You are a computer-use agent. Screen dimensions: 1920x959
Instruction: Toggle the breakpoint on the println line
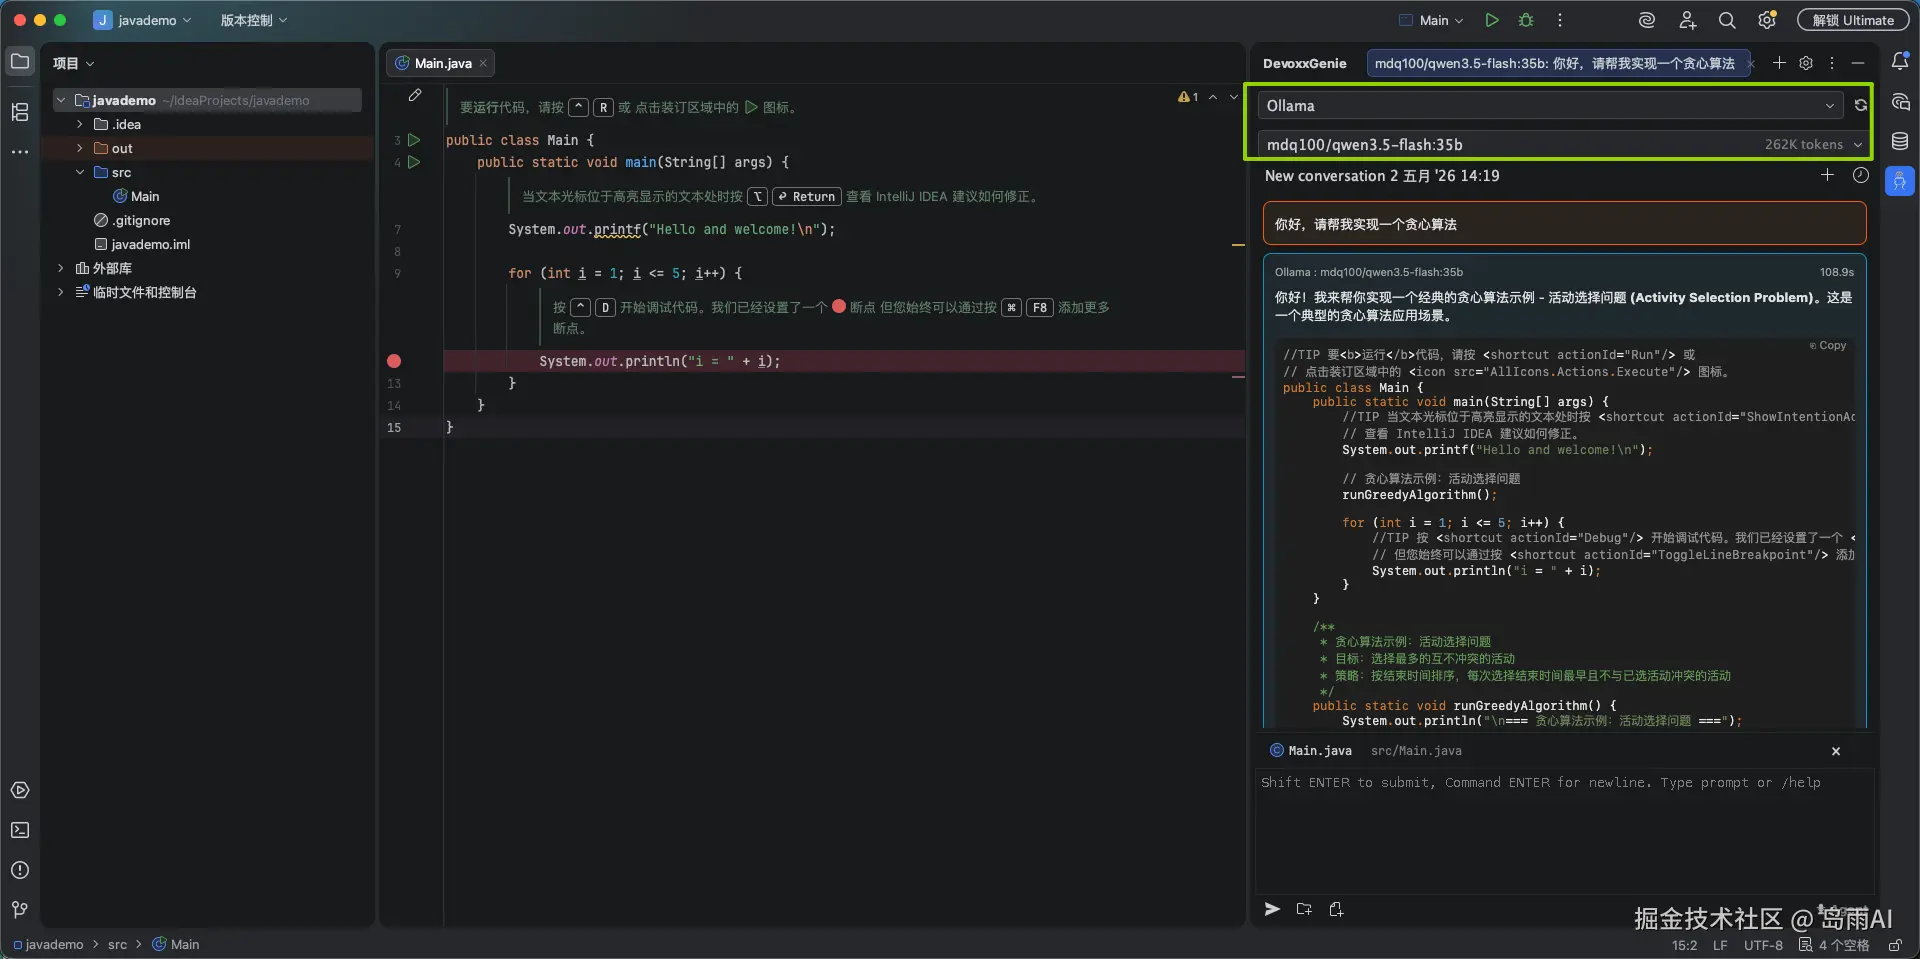click(394, 361)
